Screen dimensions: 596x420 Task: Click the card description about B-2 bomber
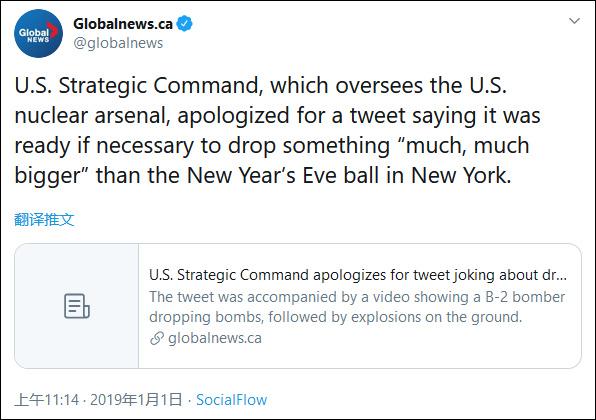click(x=357, y=307)
